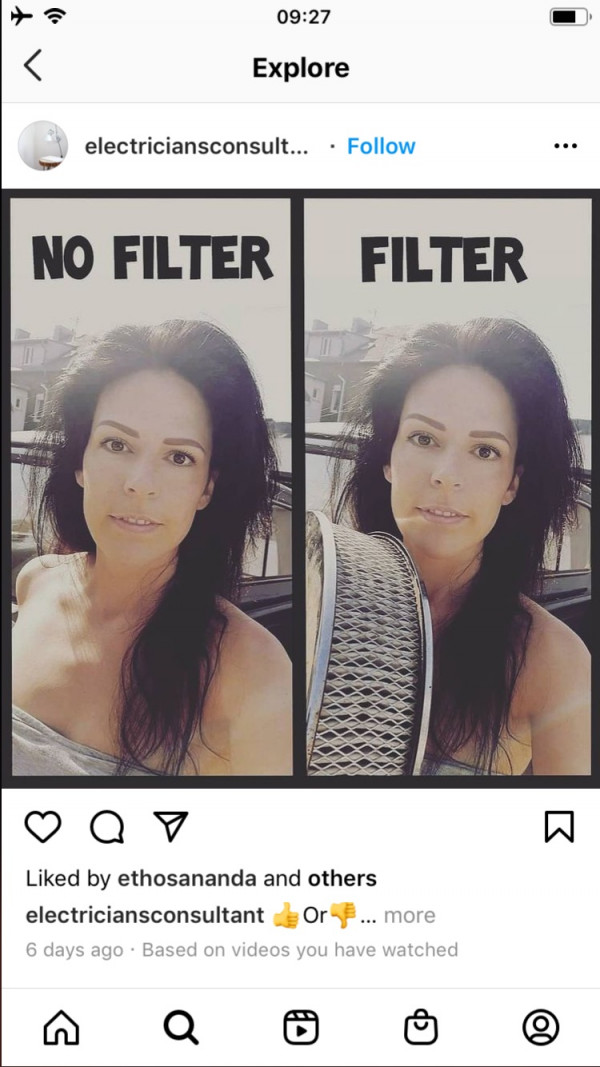Tap the Filter photo with air filter
This screenshot has height=1067, width=600.
(x=448, y=487)
